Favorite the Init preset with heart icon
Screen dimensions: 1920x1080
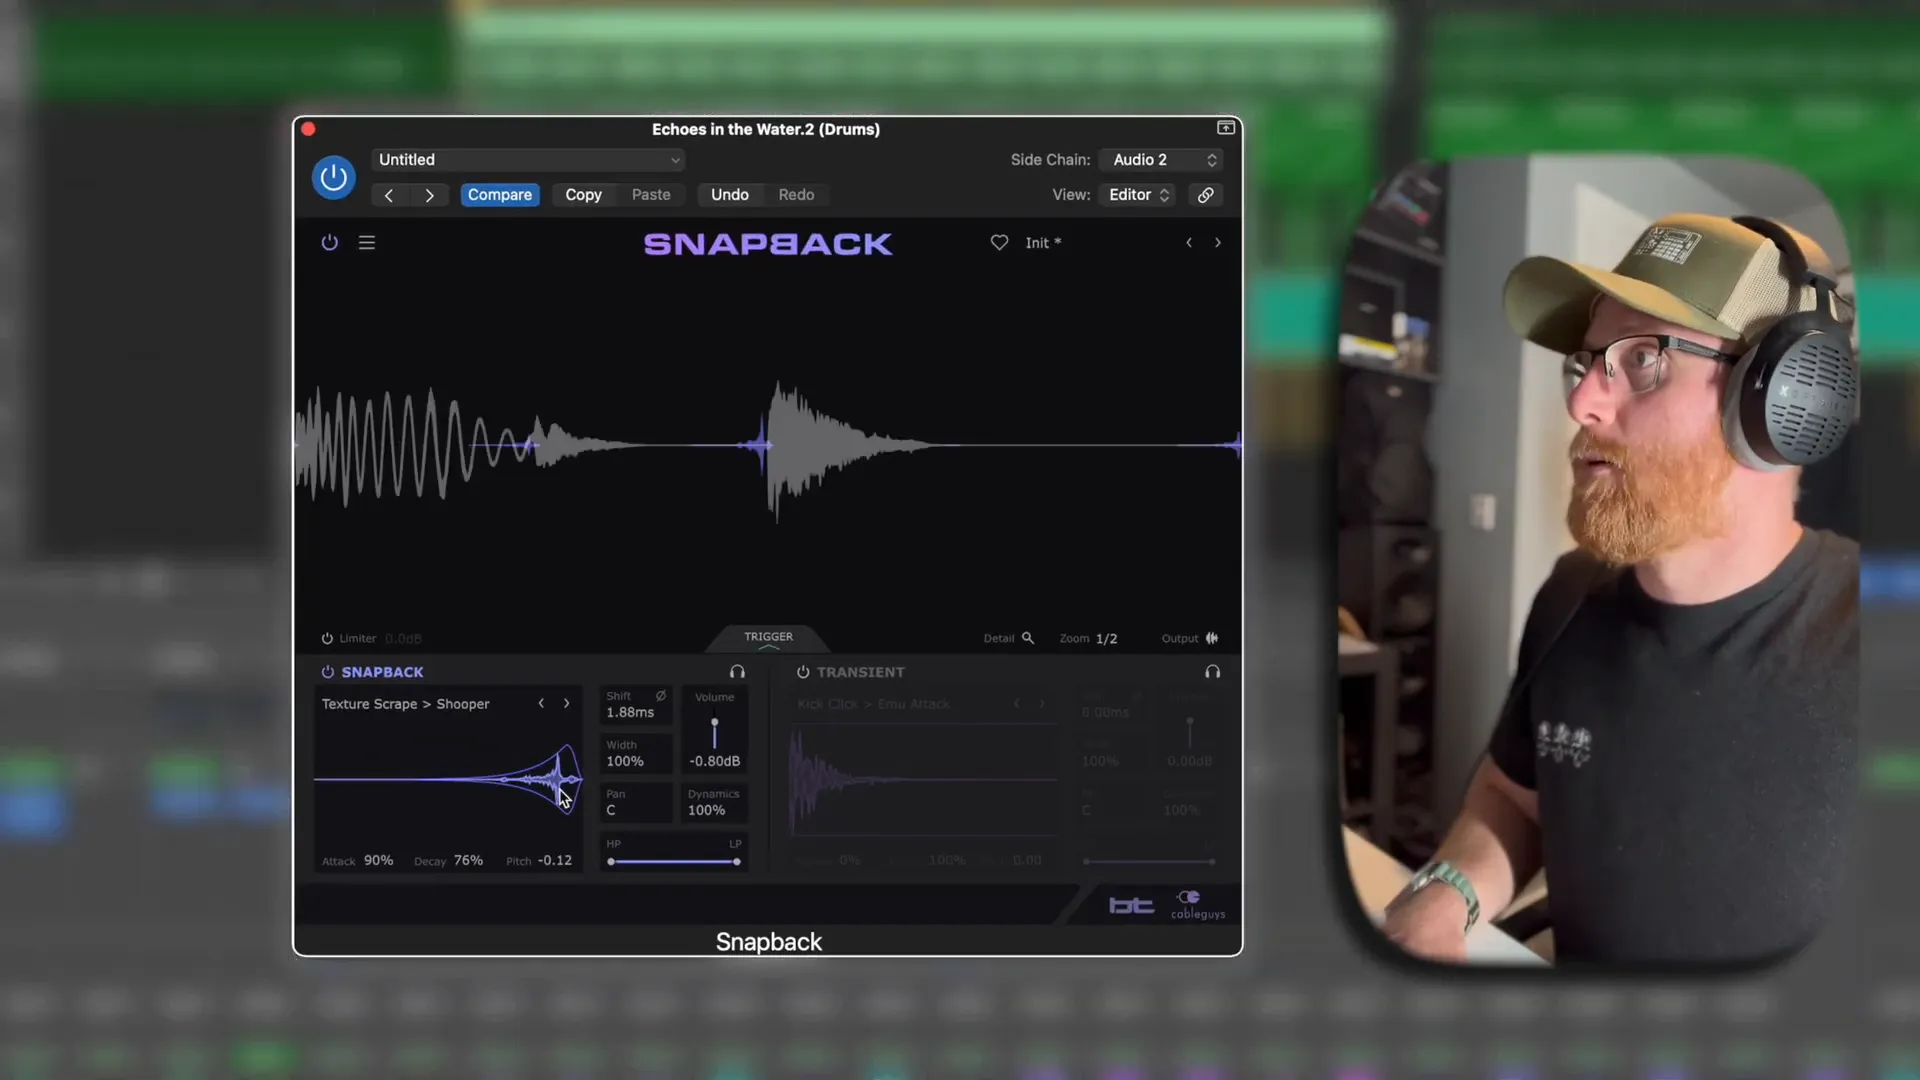999,242
